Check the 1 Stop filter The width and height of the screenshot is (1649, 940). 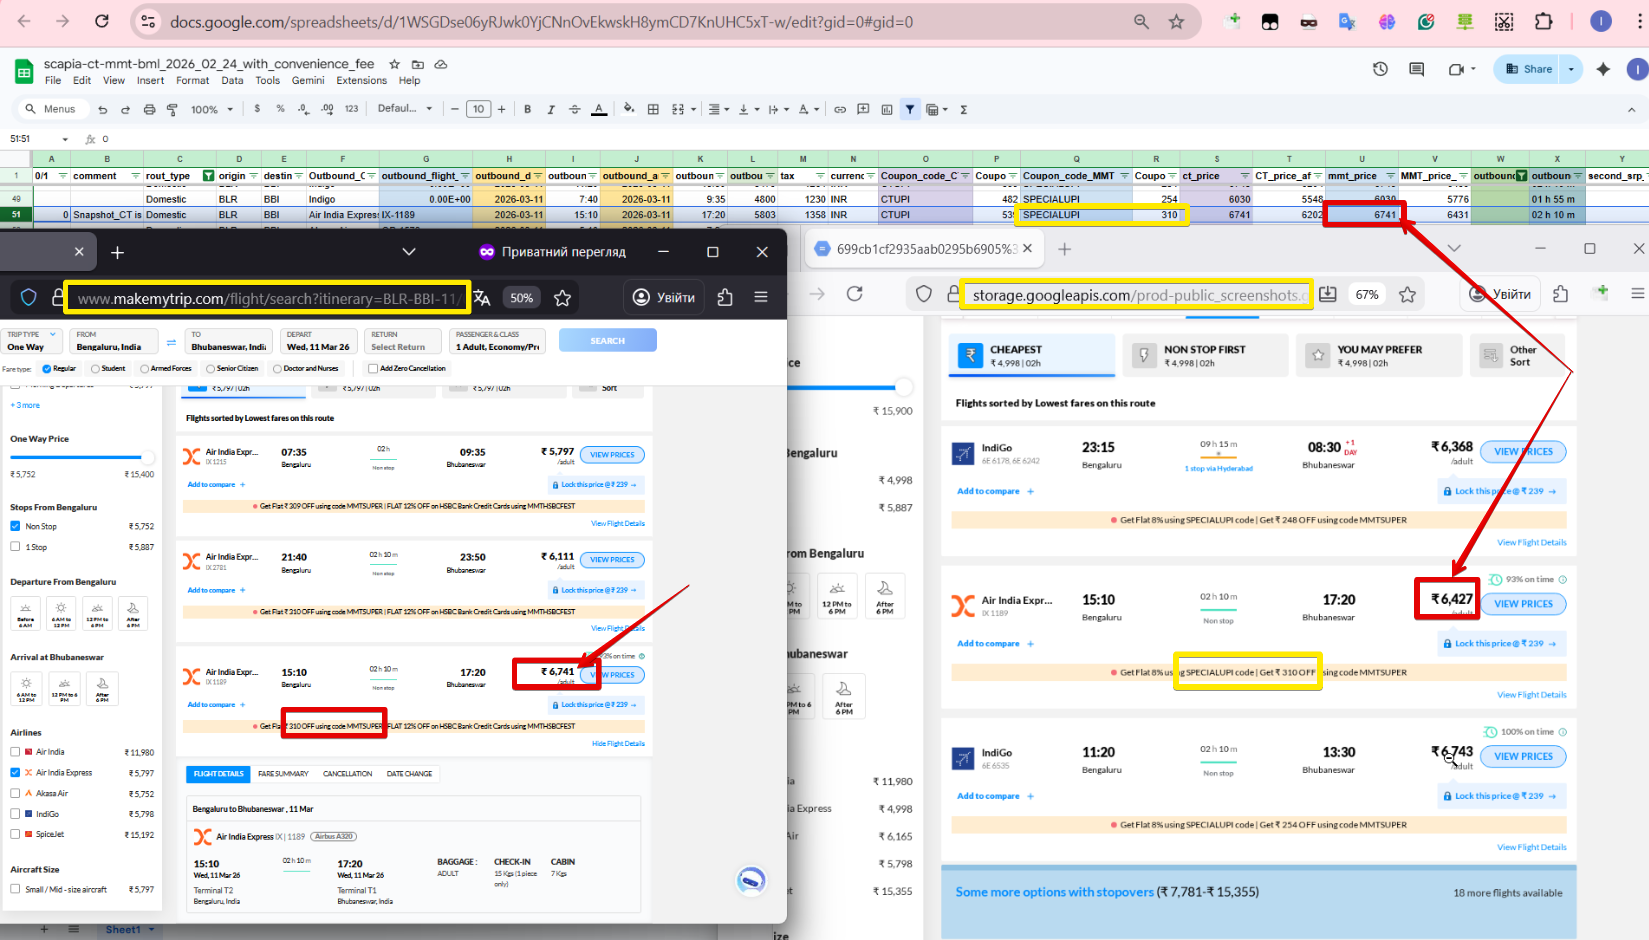point(15,547)
